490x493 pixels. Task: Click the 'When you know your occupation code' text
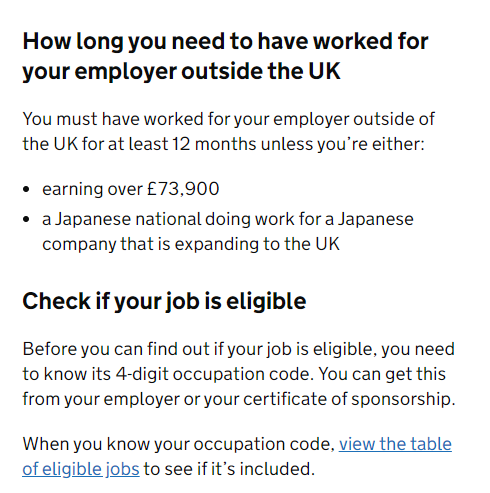point(178,444)
